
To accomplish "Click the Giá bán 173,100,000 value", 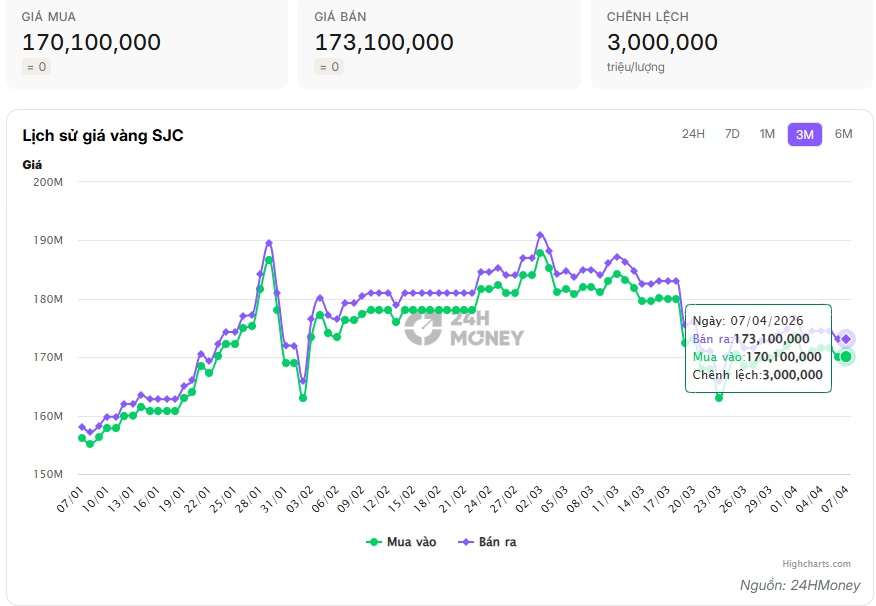I will [384, 42].
